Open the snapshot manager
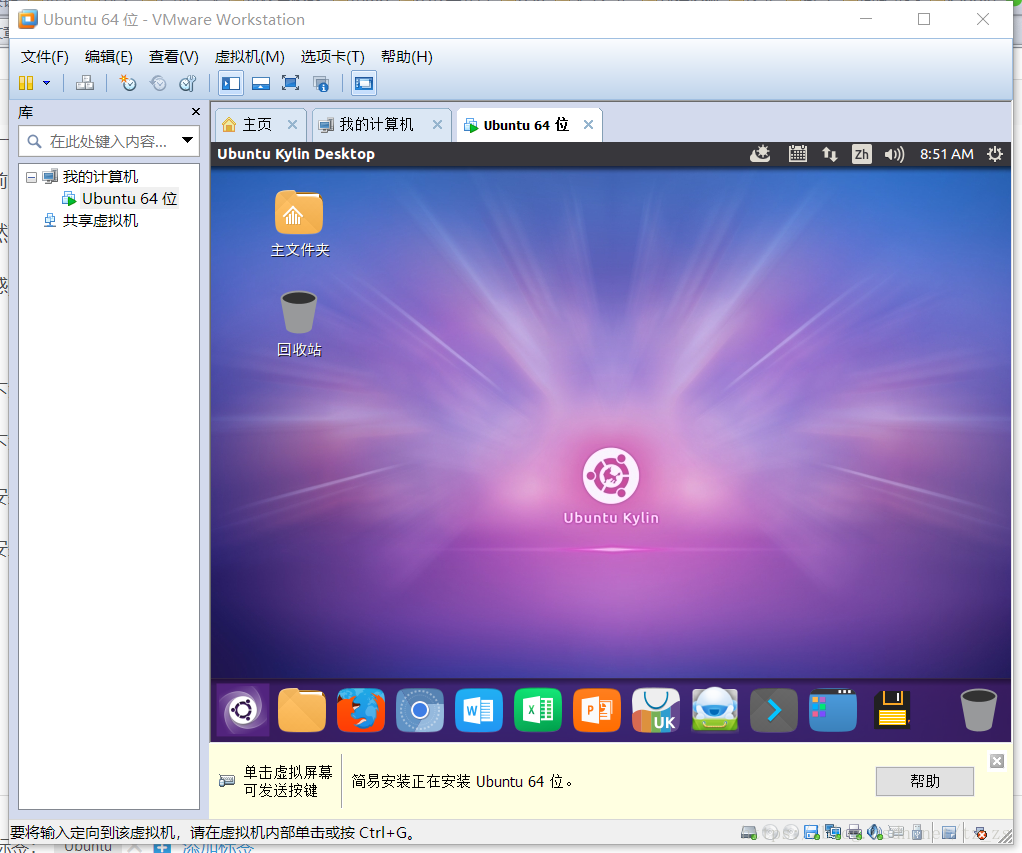1022x853 pixels. pyautogui.click(x=188, y=83)
